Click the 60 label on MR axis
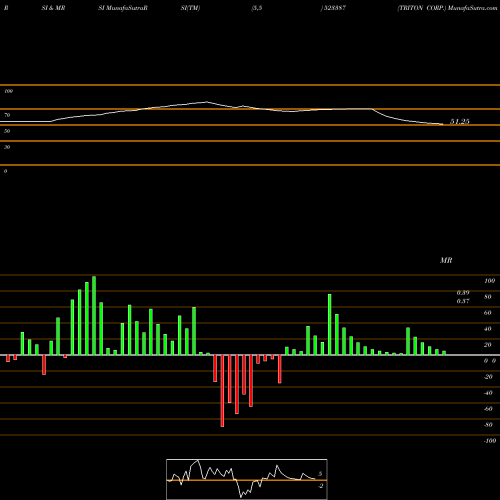This screenshot has width=500, height=500. tap(488, 313)
